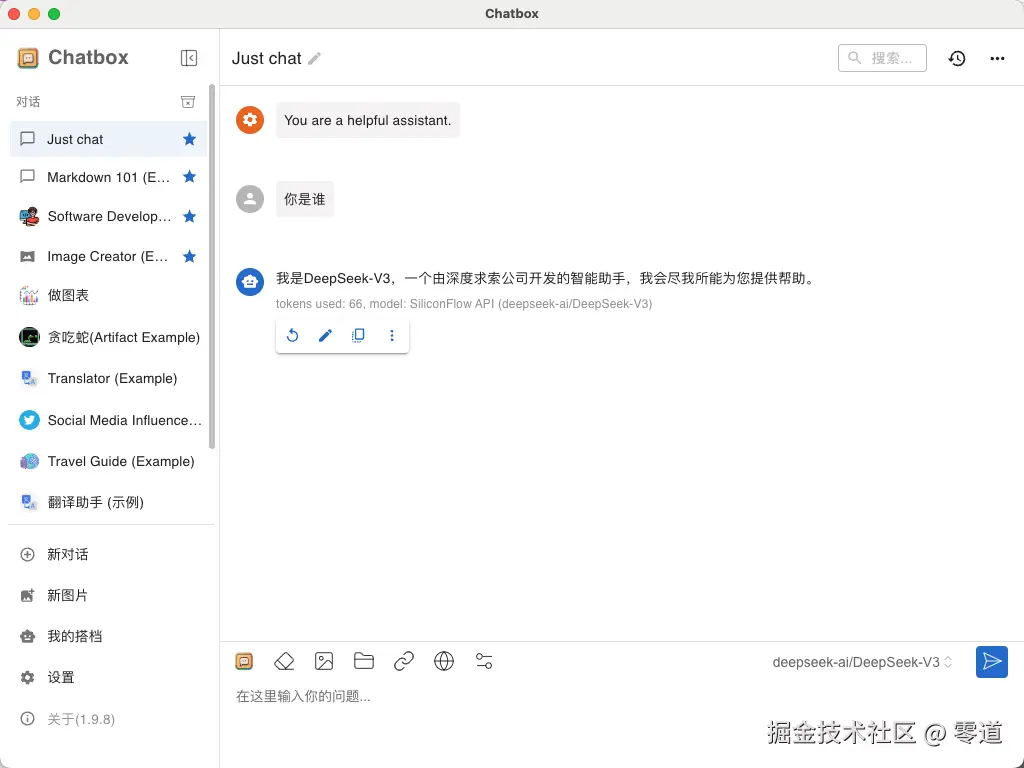
Task: Open the conversation history clock icon
Action: pos(957,59)
